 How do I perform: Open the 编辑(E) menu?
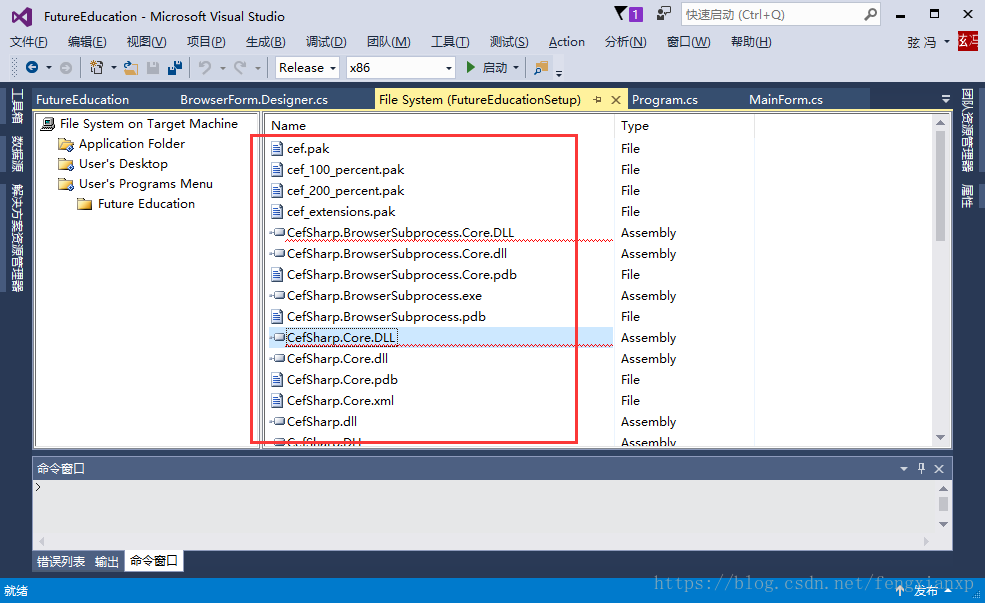pos(87,42)
